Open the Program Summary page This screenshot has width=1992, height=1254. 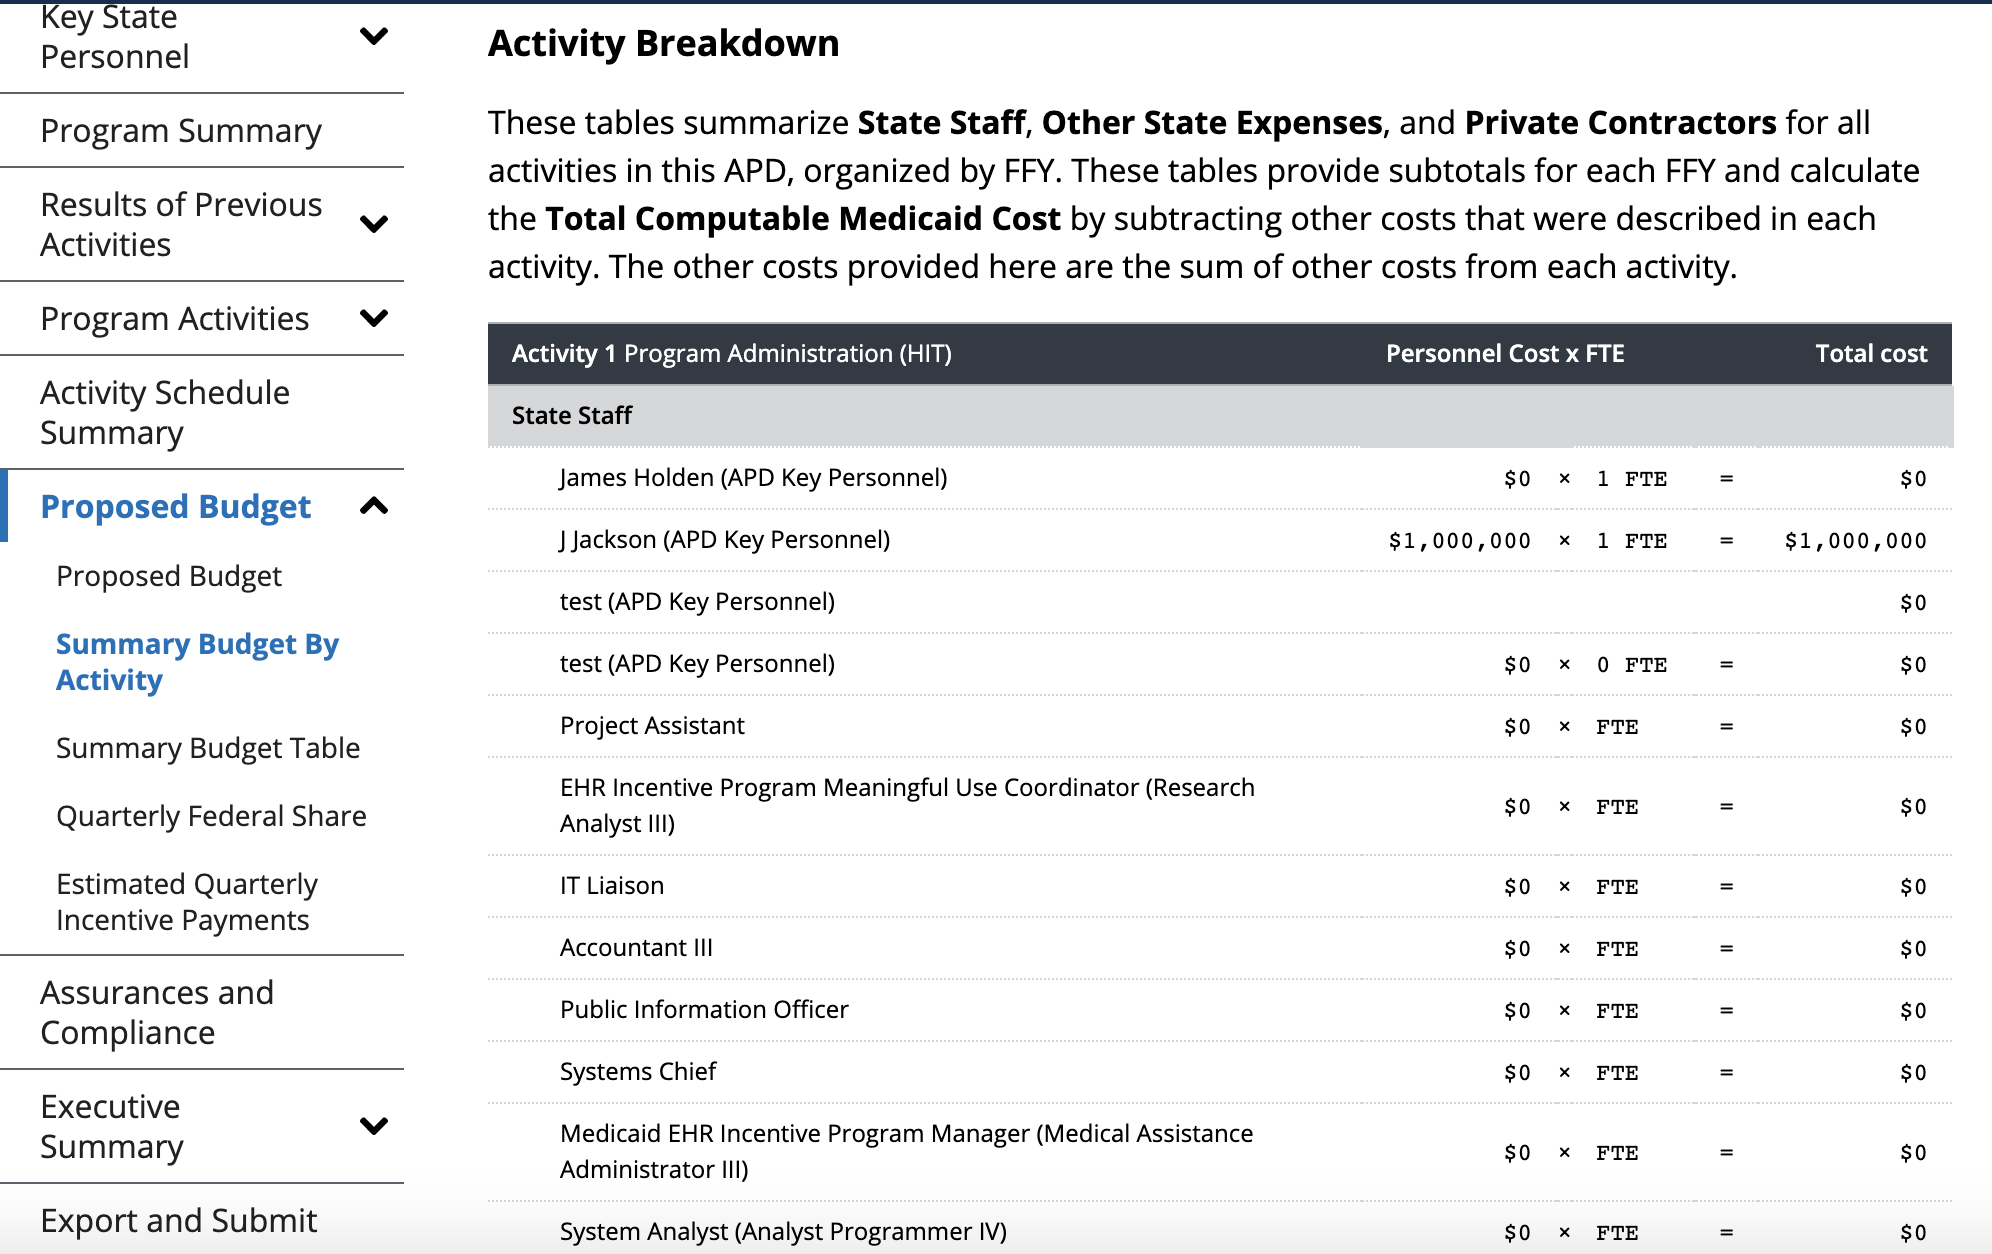pos(180,130)
